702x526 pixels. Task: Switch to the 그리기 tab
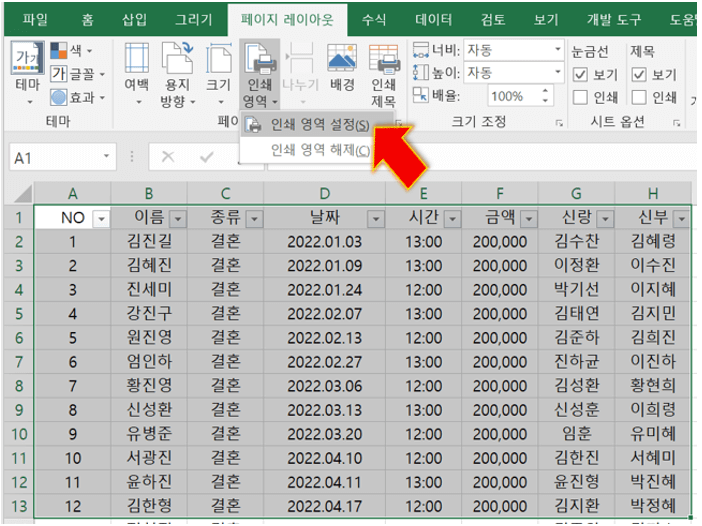point(193,20)
